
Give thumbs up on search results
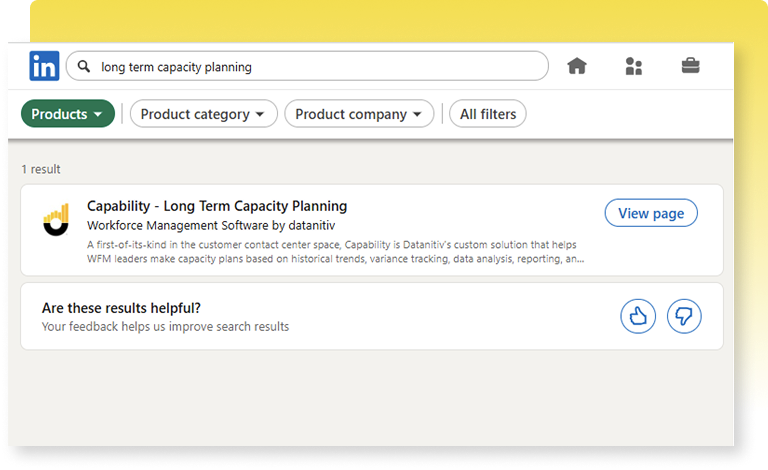638,317
